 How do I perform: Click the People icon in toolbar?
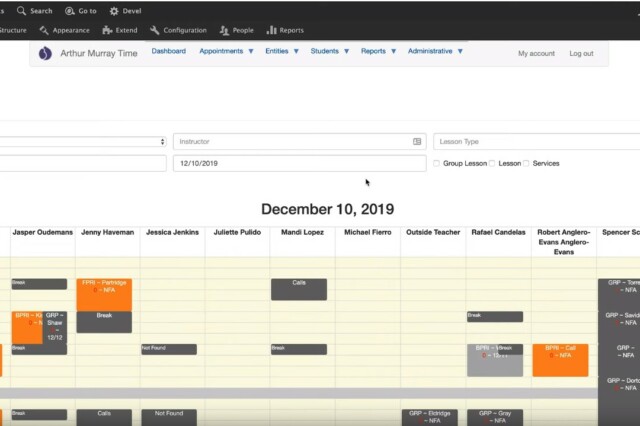(x=223, y=31)
